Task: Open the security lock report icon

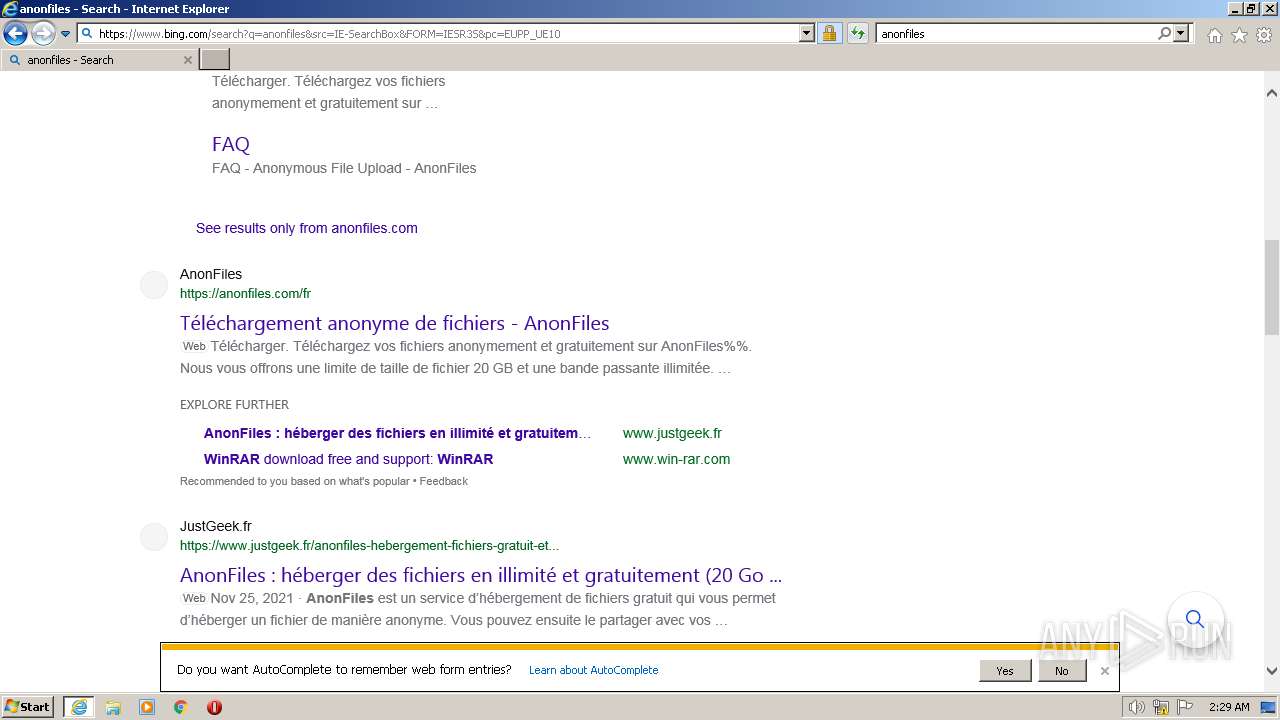Action: 829,33
